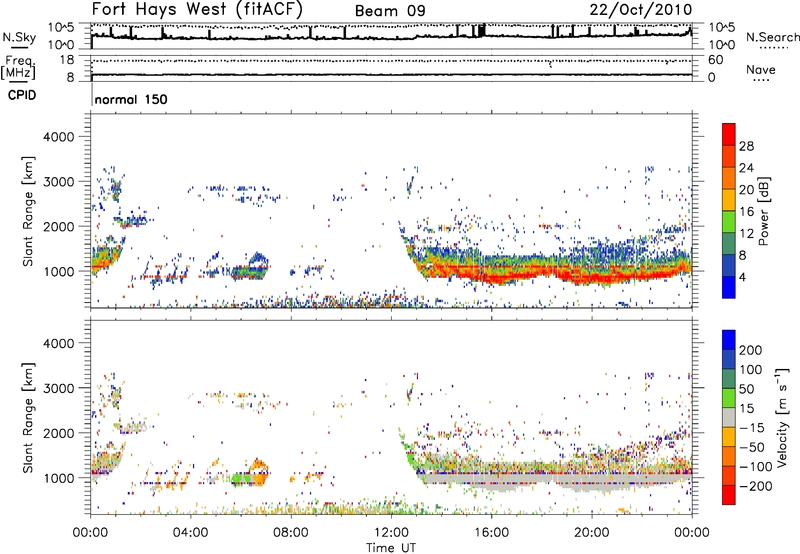Click the '18' frequency axis tick
This screenshot has height=554, width=800.
point(67,60)
